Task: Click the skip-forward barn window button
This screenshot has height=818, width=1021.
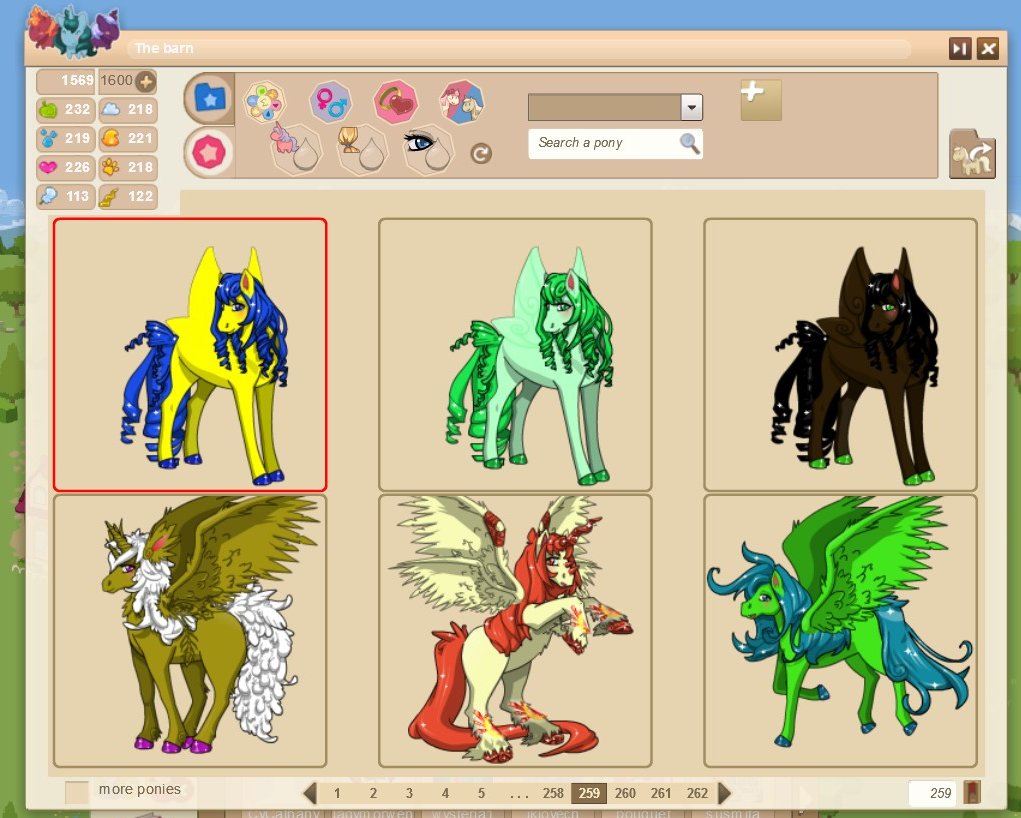Action: click(960, 49)
